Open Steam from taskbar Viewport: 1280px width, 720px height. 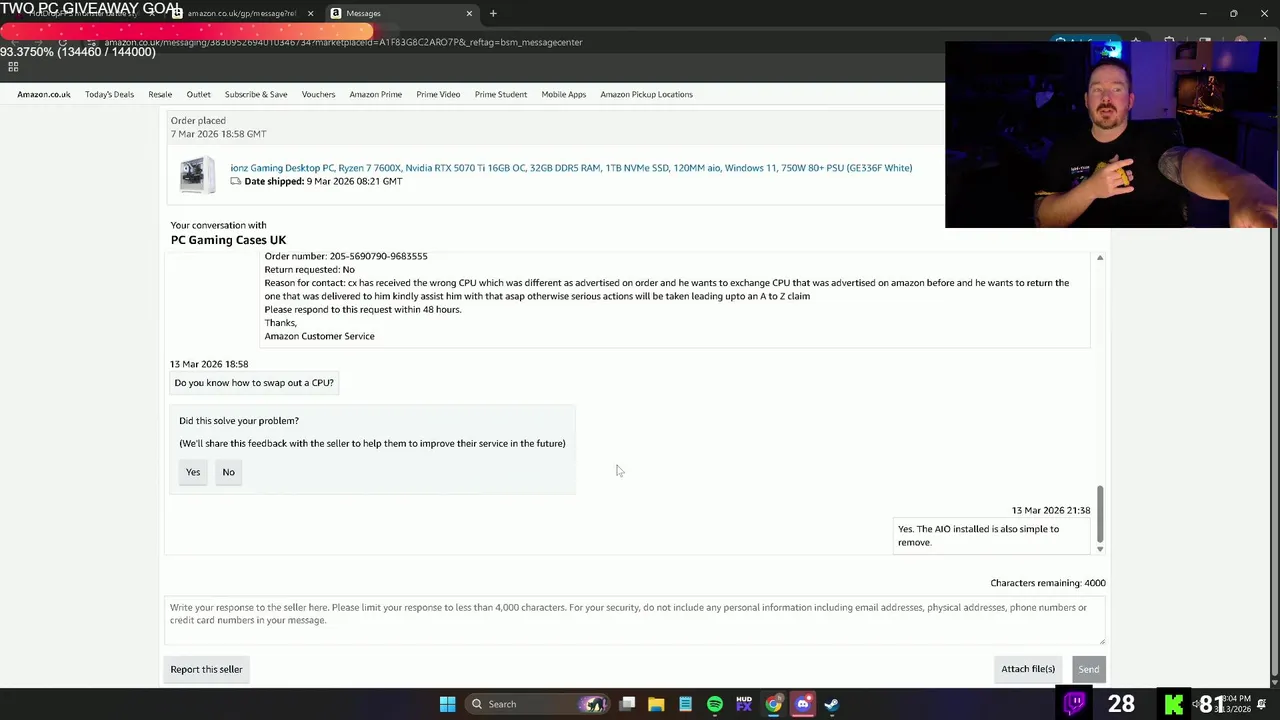831,704
